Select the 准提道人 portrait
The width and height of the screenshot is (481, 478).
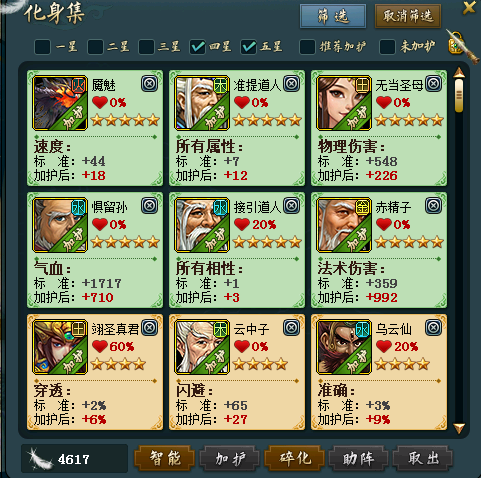pos(202,103)
